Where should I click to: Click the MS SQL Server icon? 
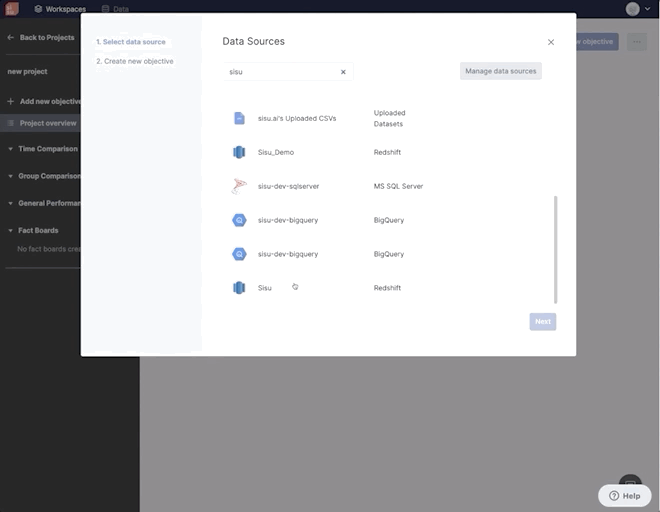[239, 186]
